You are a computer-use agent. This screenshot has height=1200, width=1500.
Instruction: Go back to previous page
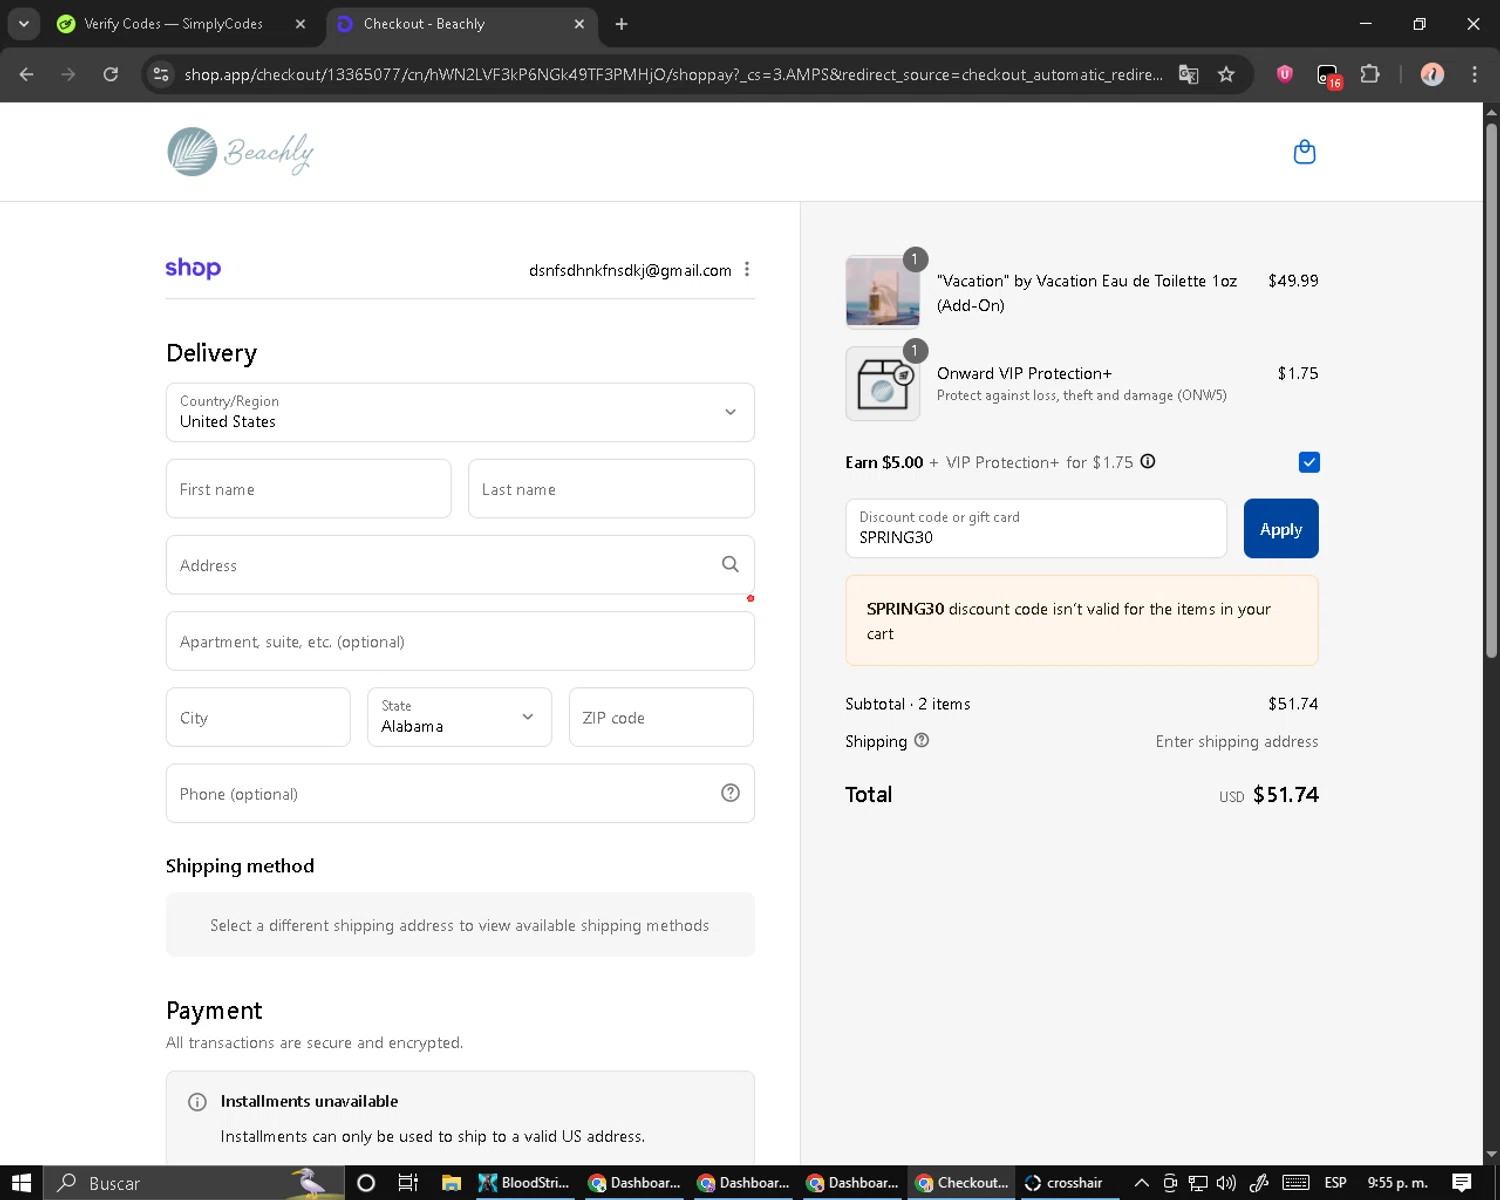(27, 74)
